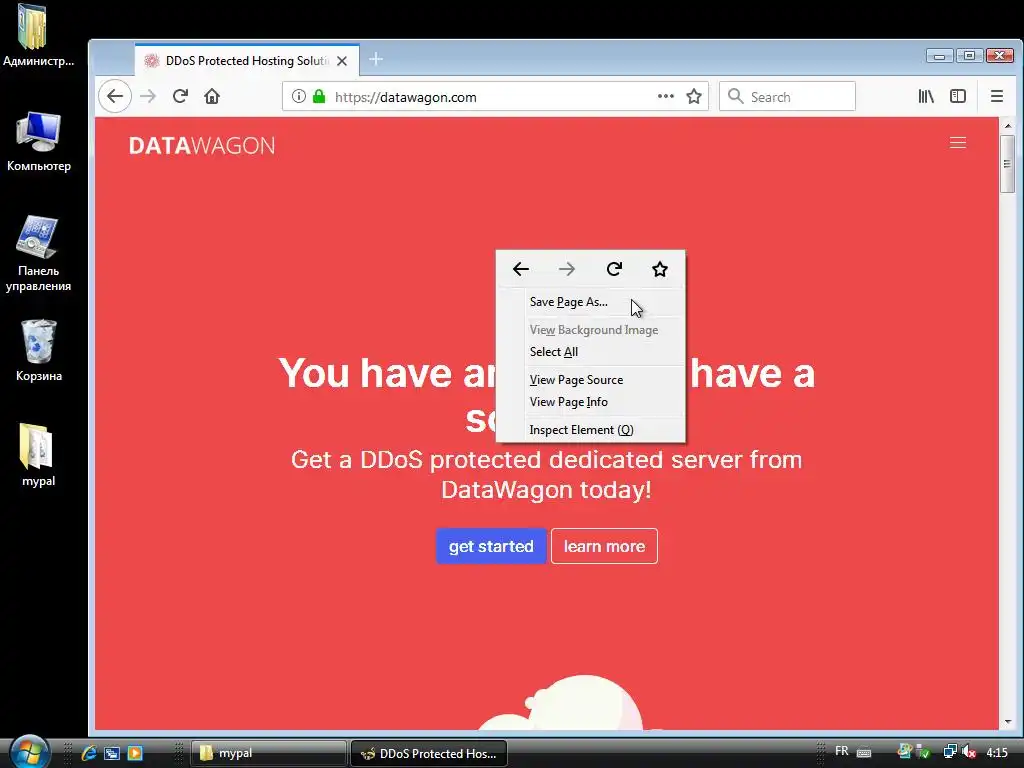Reload the page from the browser toolbar
This screenshot has height=768, width=1024.
(180, 97)
